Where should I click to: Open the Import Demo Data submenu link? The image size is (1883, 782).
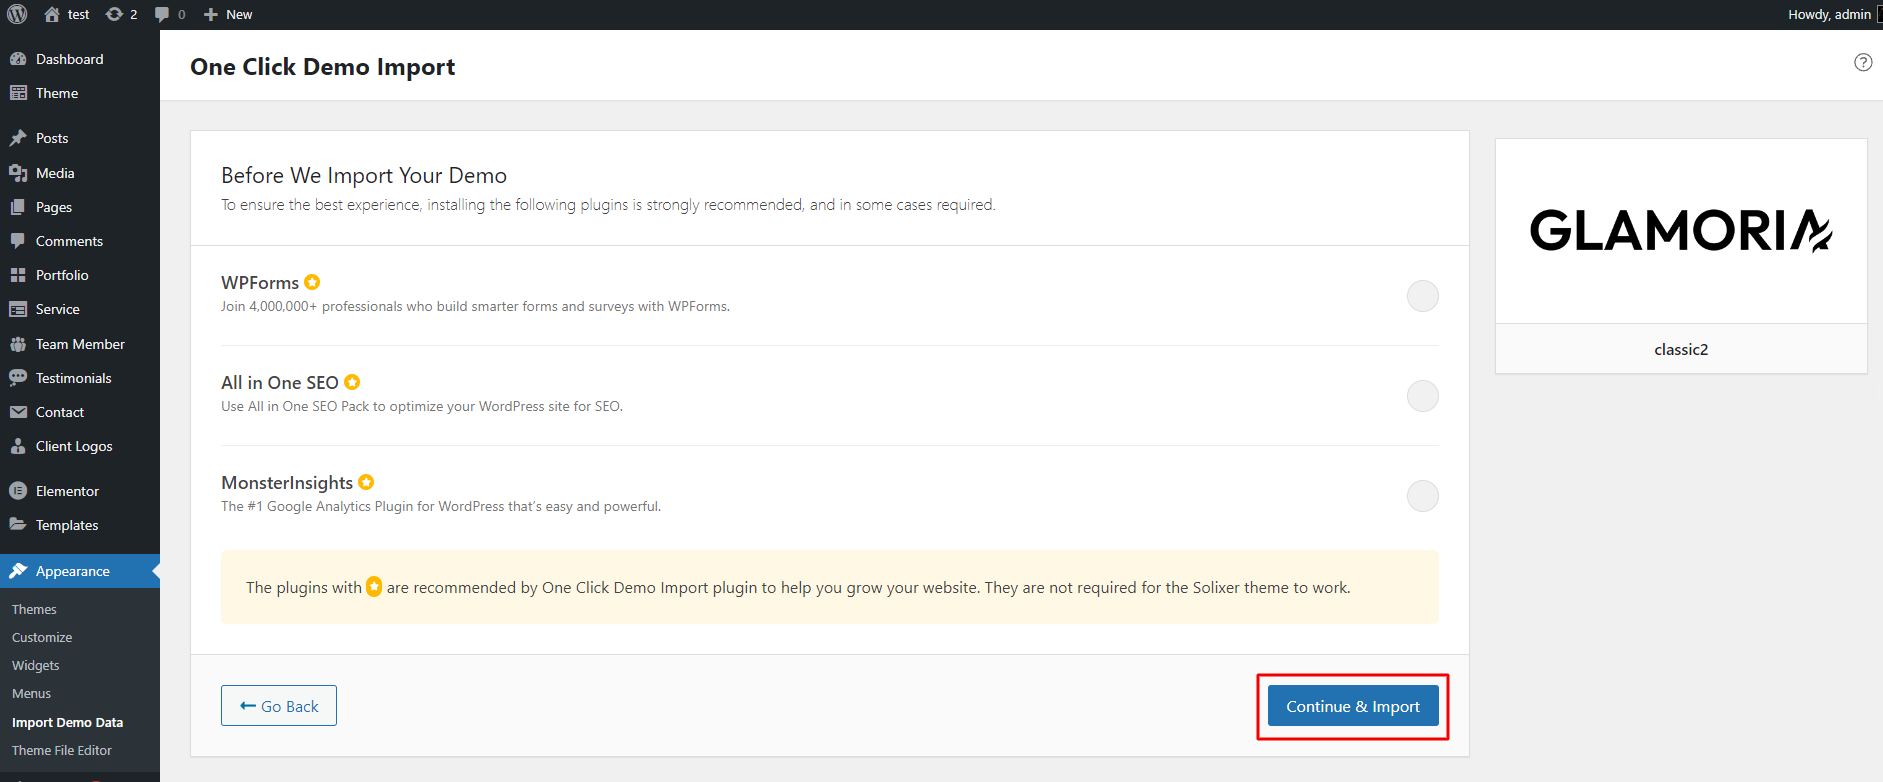[67, 722]
